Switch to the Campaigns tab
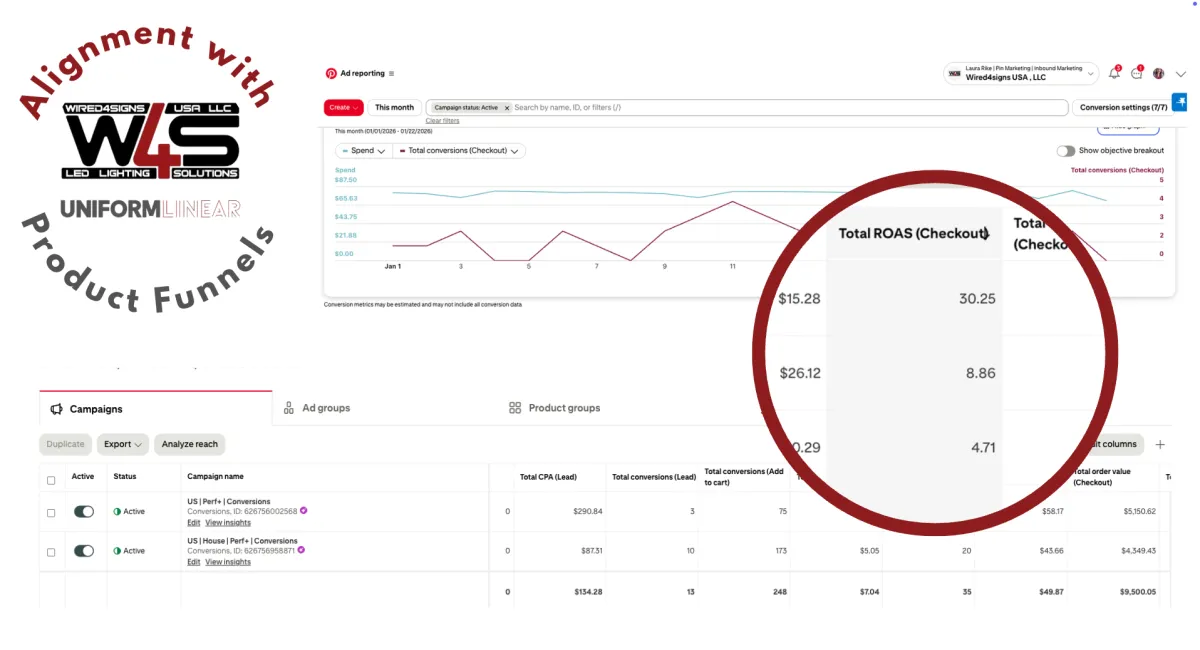This screenshot has width=1200, height=650. point(155,409)
